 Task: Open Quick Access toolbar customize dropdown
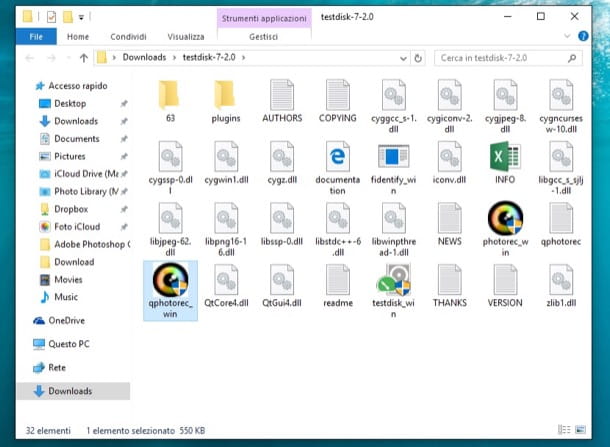pyautogui.click(x=81, y=17)
